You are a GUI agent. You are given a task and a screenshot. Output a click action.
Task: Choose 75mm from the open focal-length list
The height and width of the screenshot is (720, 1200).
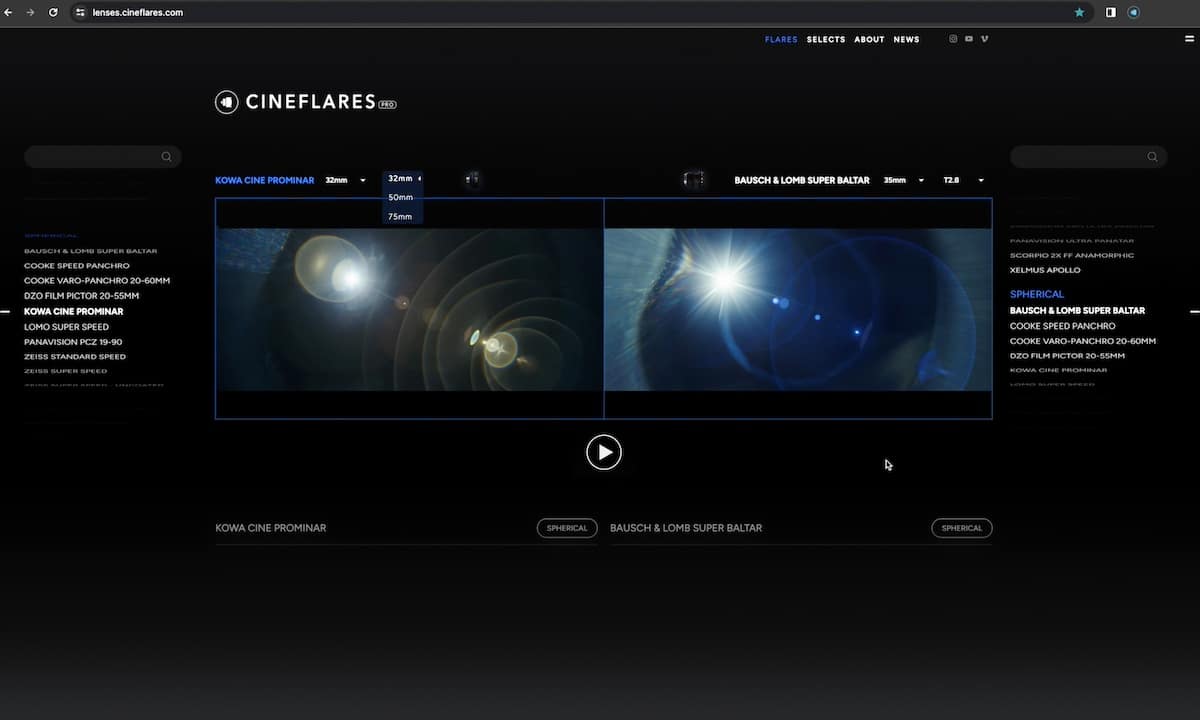tap(400, 217)
